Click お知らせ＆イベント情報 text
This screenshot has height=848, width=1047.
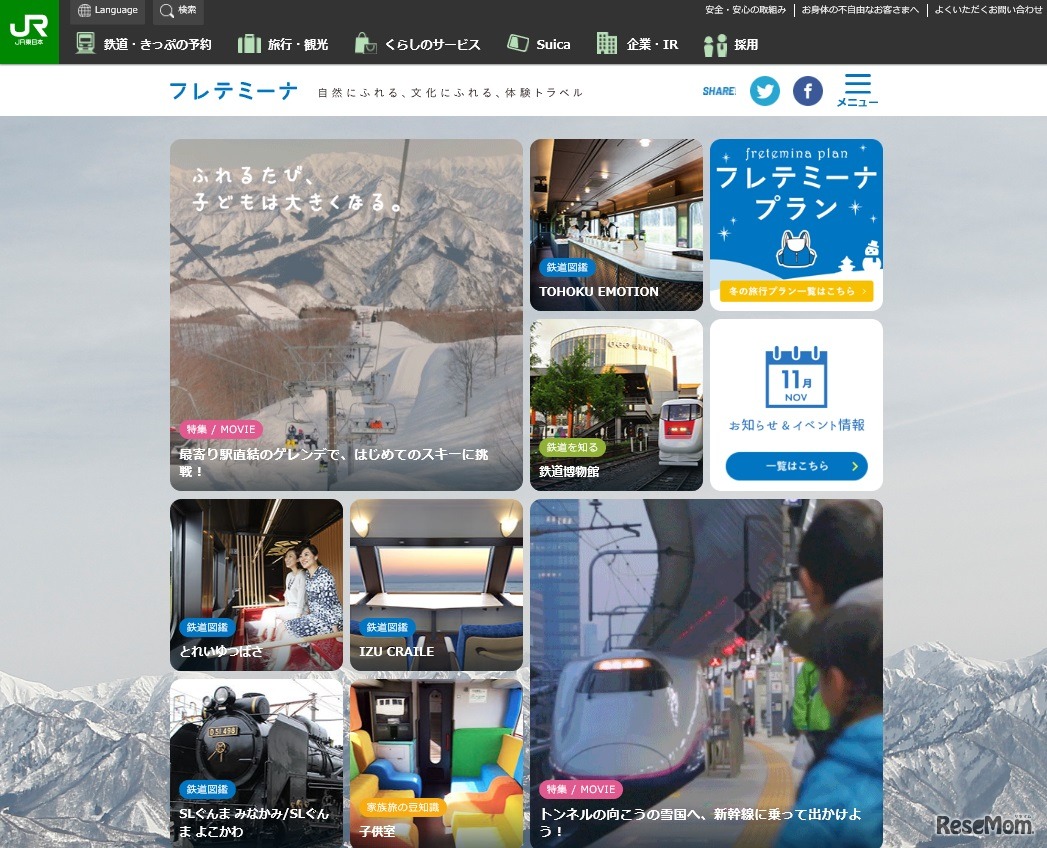796,425
